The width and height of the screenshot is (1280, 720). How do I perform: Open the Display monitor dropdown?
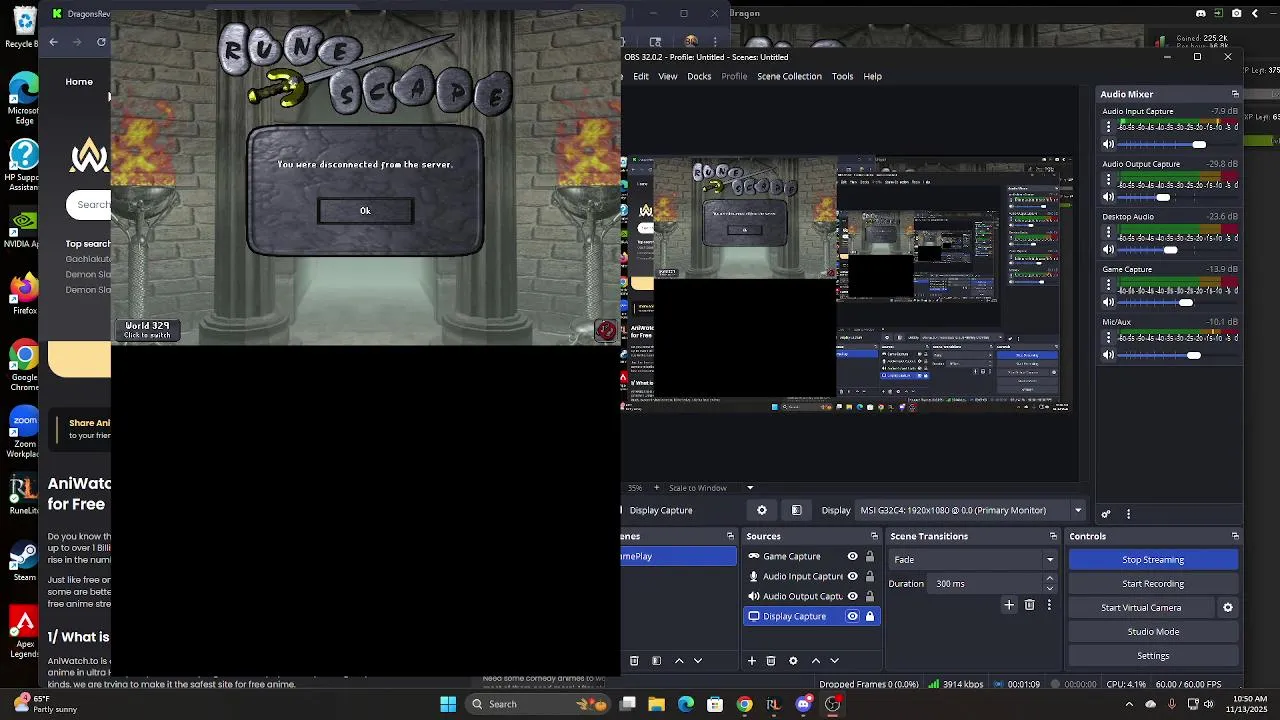971,510
